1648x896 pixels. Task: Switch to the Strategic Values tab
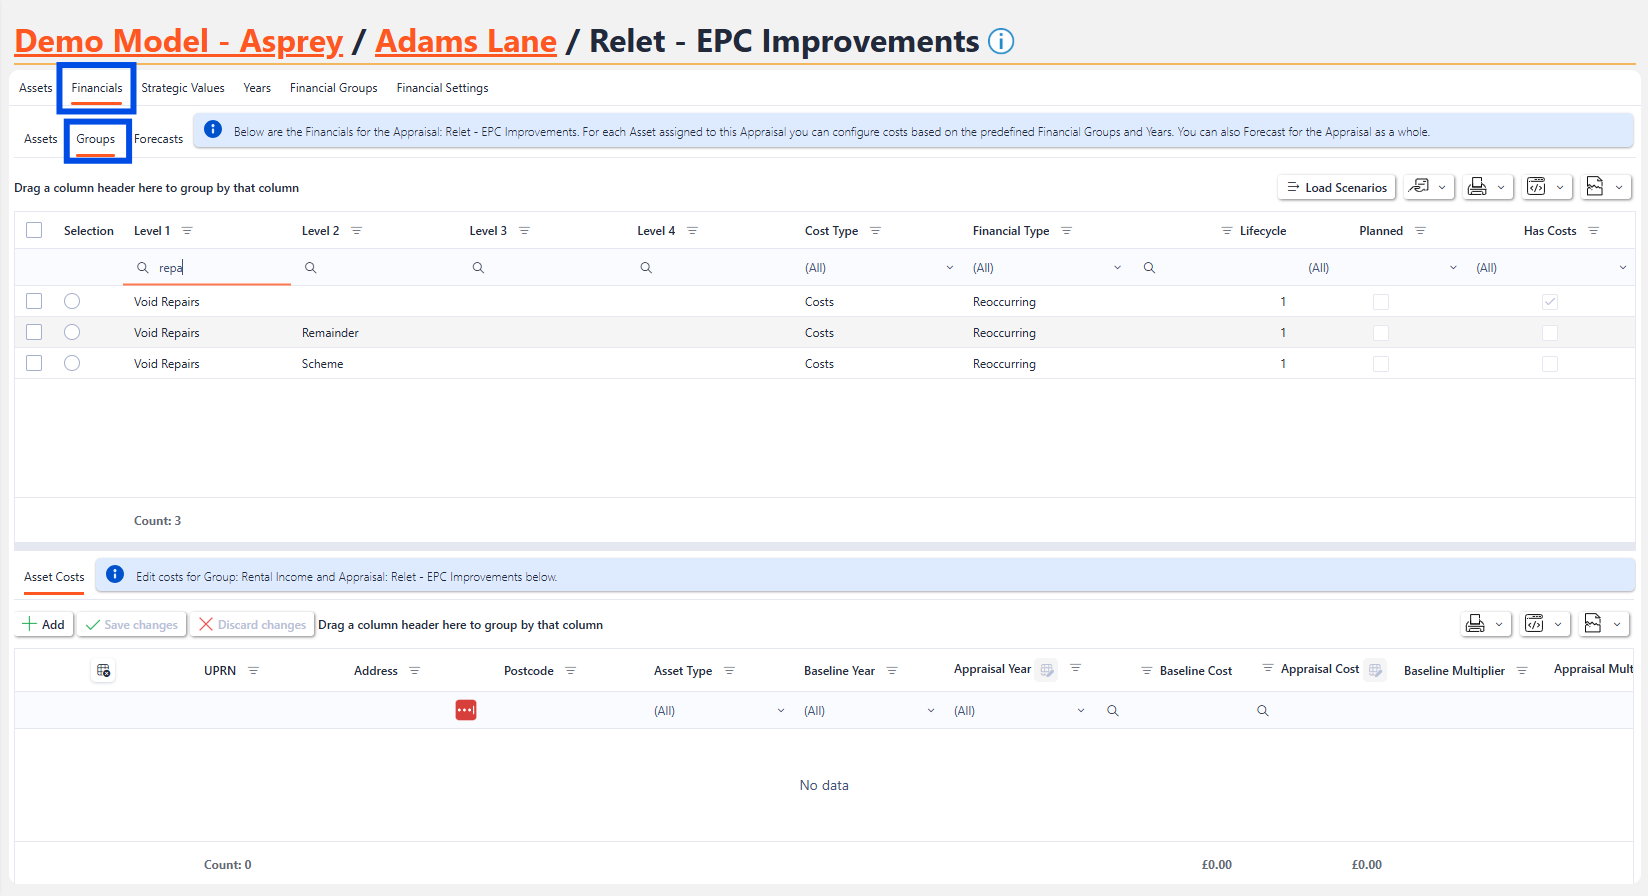click(x=183, y=88)
